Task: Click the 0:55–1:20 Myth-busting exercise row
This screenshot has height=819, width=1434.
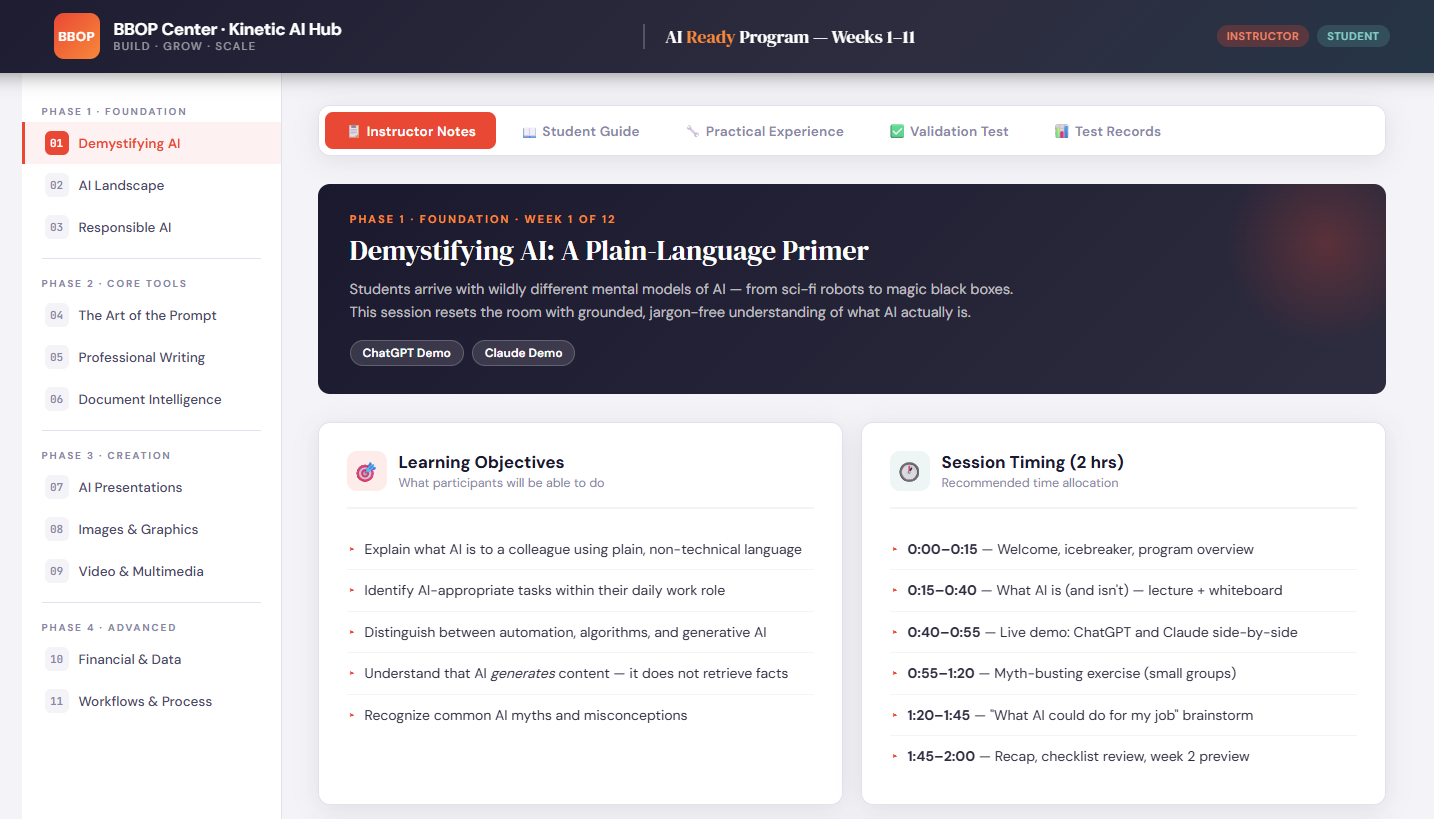Action: click(x=1123, y=673)
